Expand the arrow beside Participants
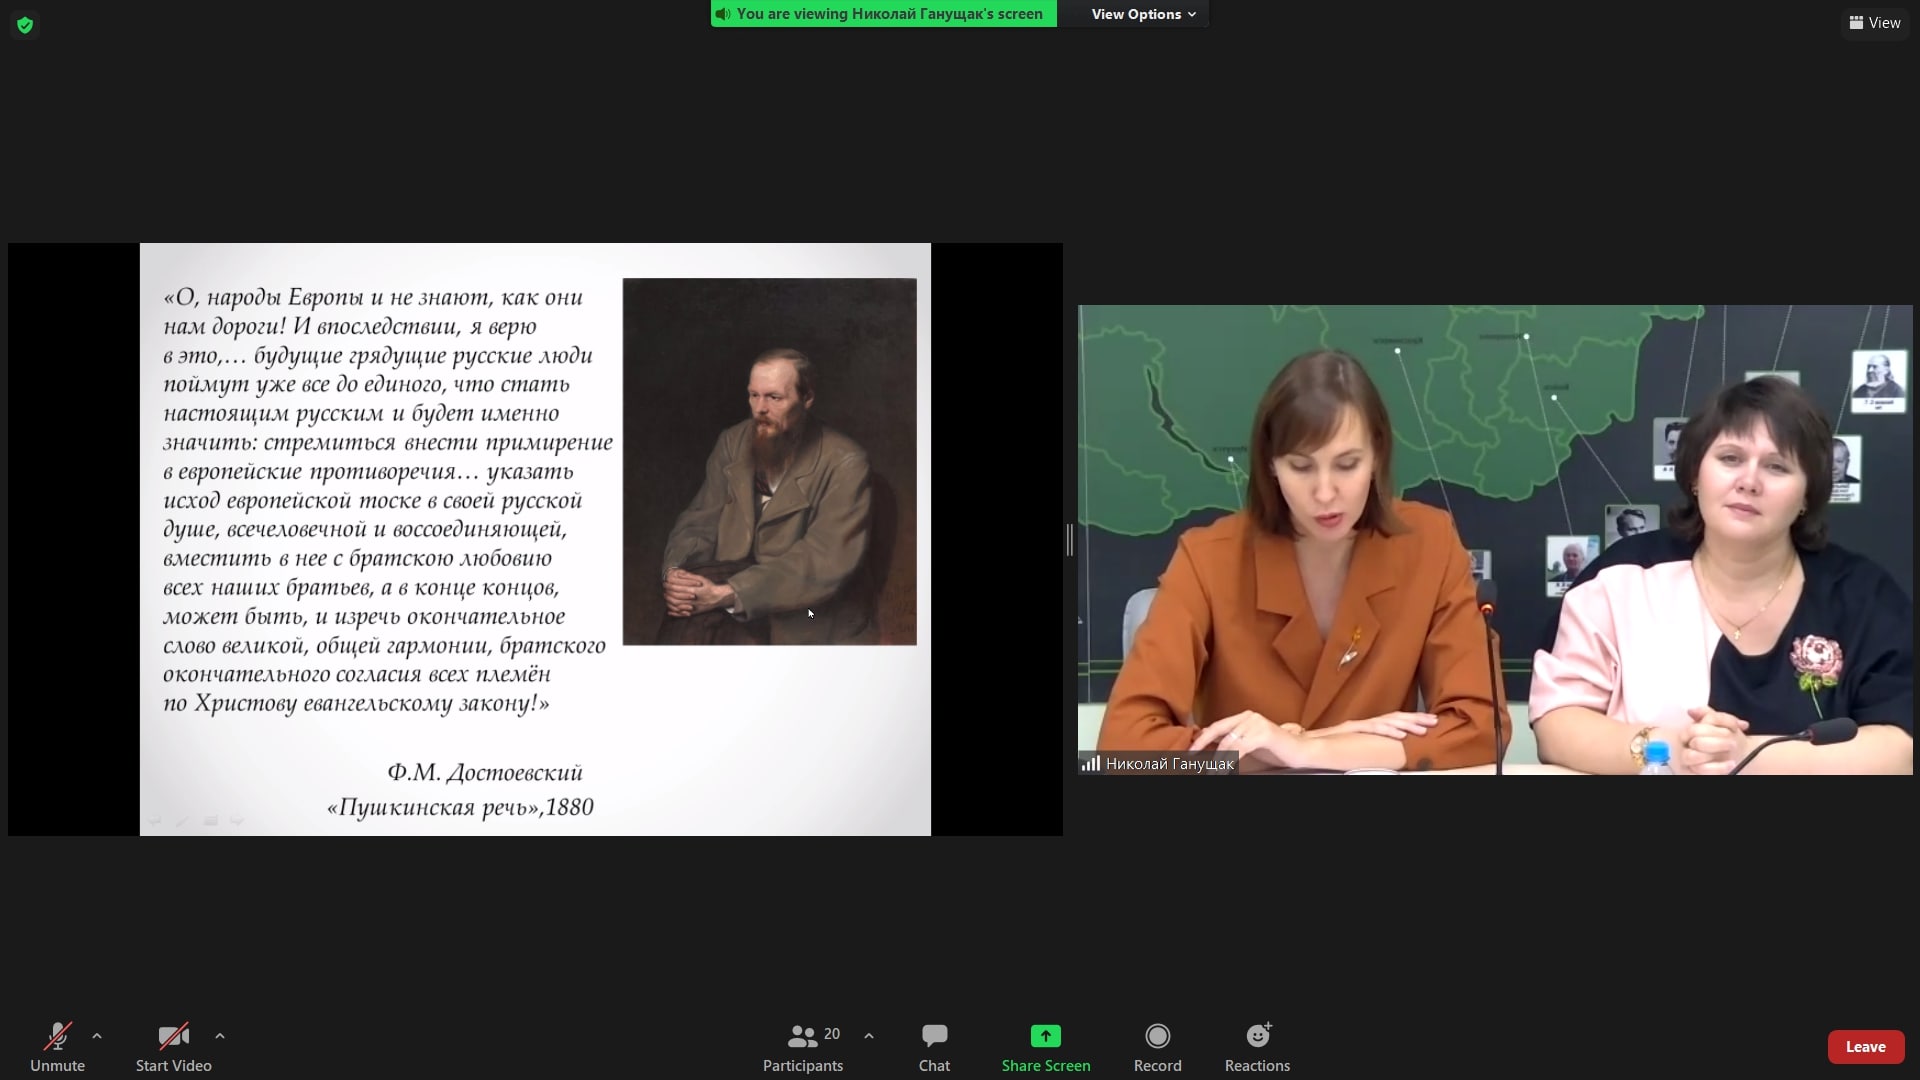Image resolution: width=1920 pixels, height=1080 pixels. click(x=869, y=1036)
